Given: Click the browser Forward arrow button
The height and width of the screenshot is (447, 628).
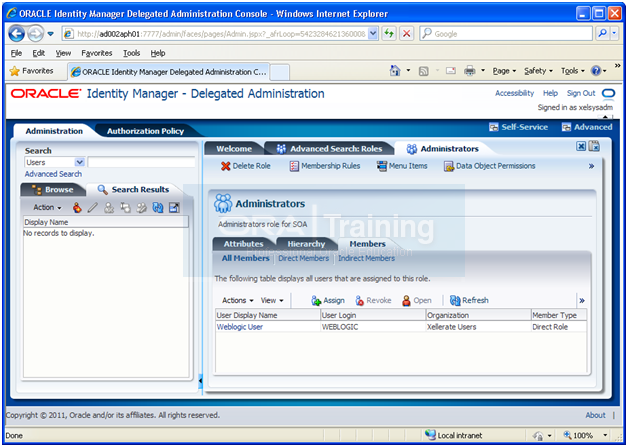Looking at the screenshot, I should [x=36, y=34].
